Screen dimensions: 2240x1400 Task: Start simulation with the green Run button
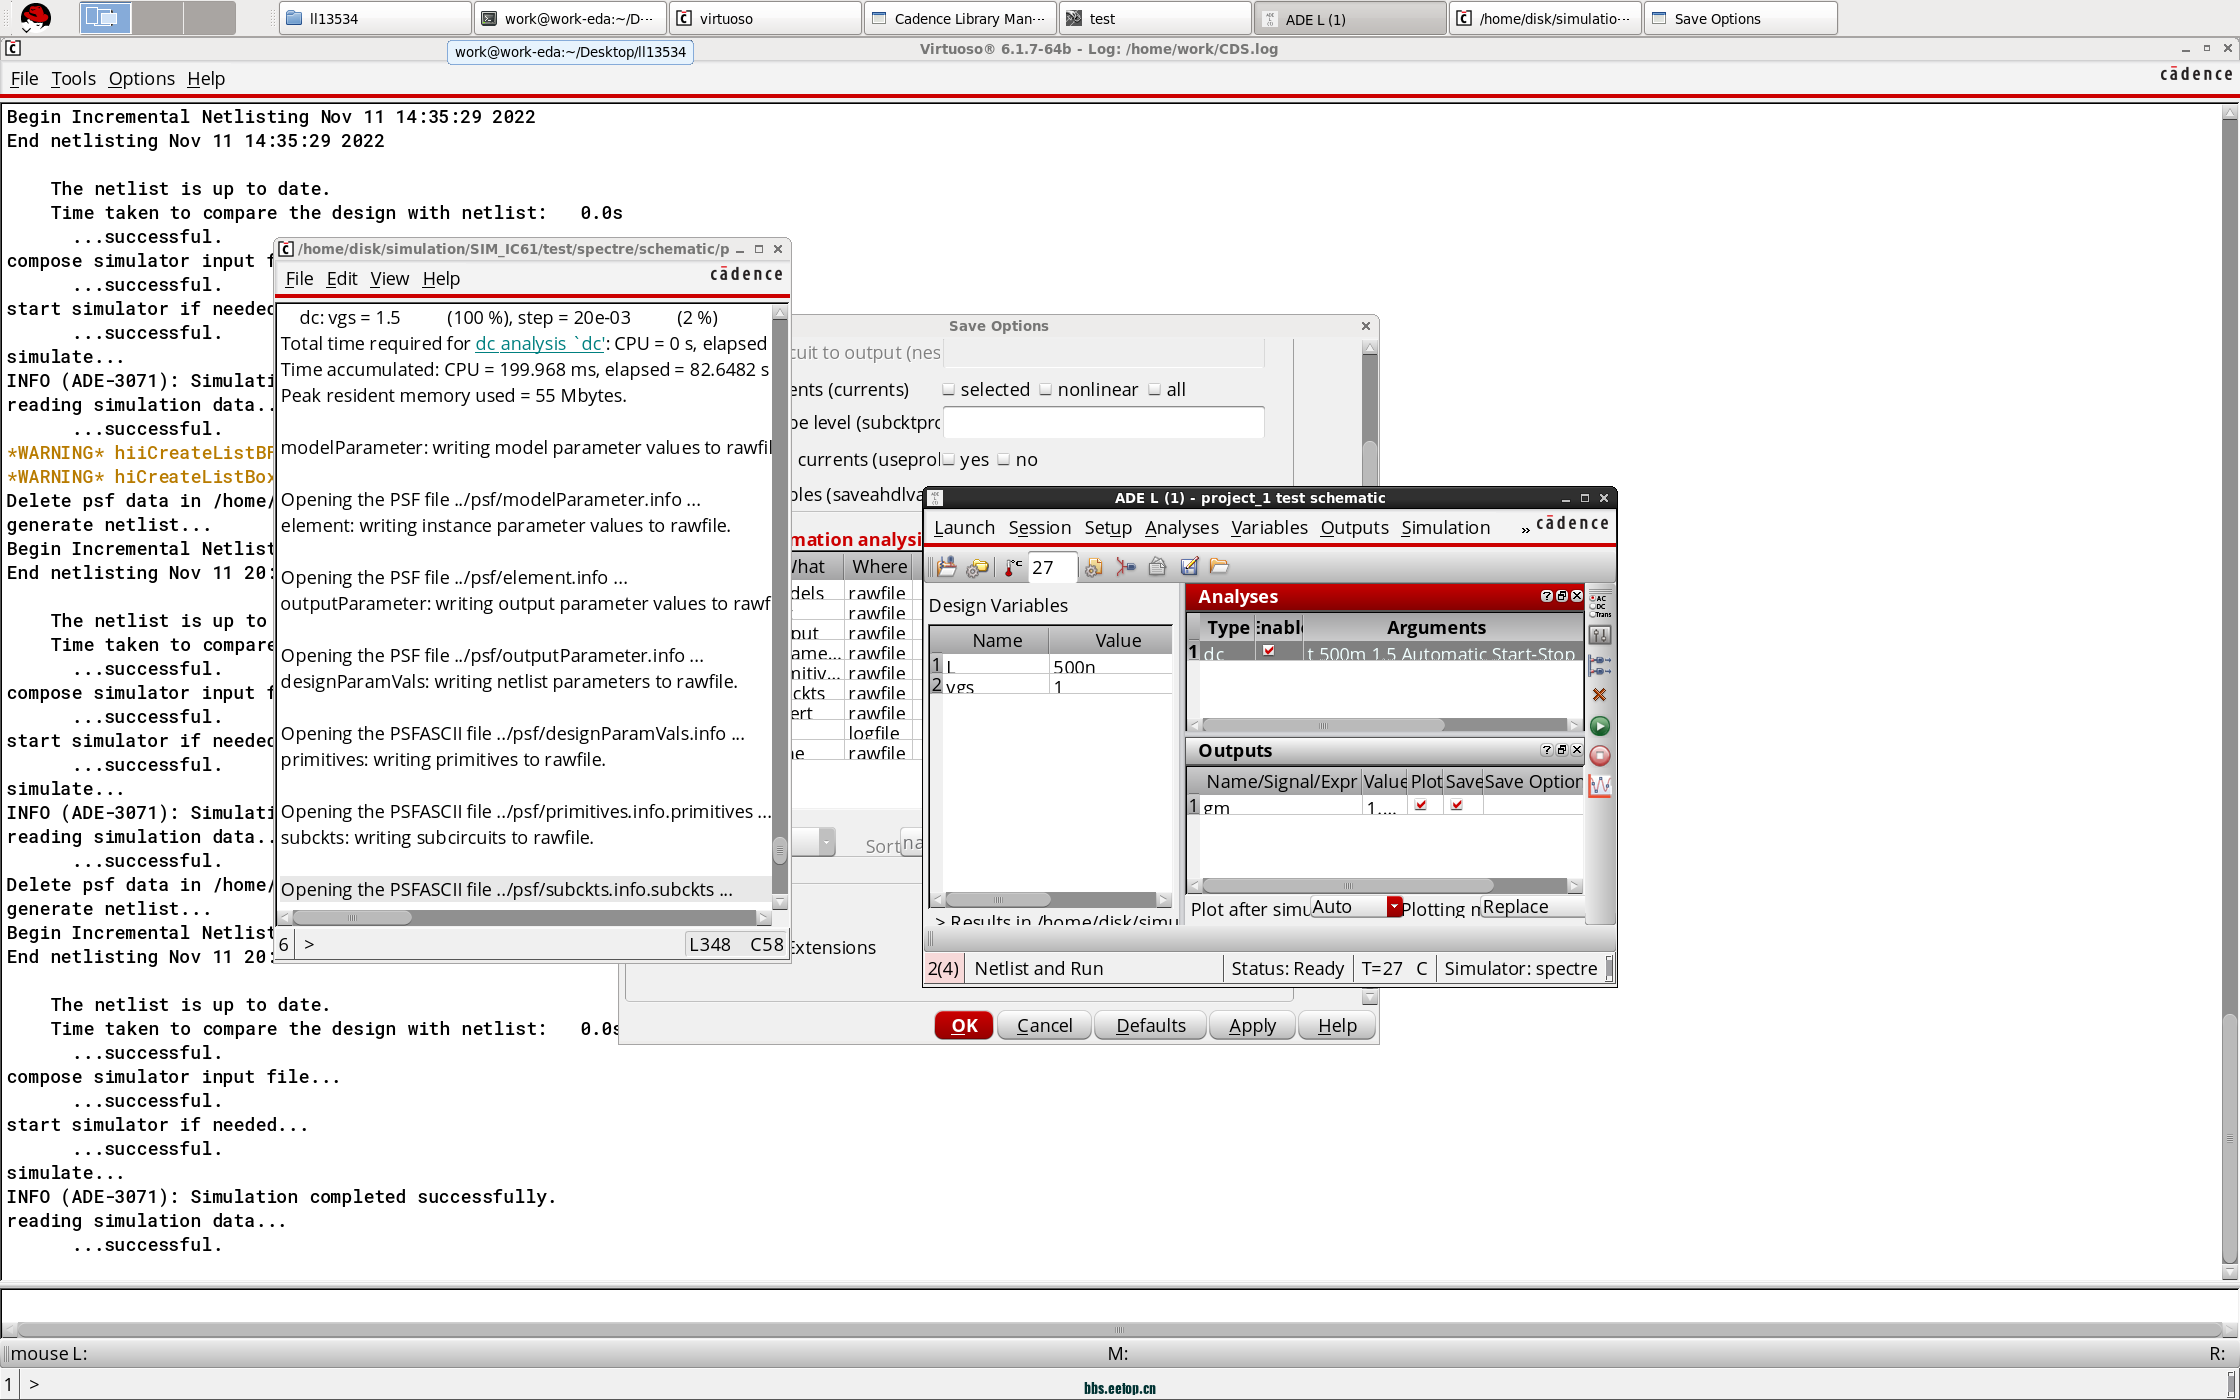(1600, 726)
